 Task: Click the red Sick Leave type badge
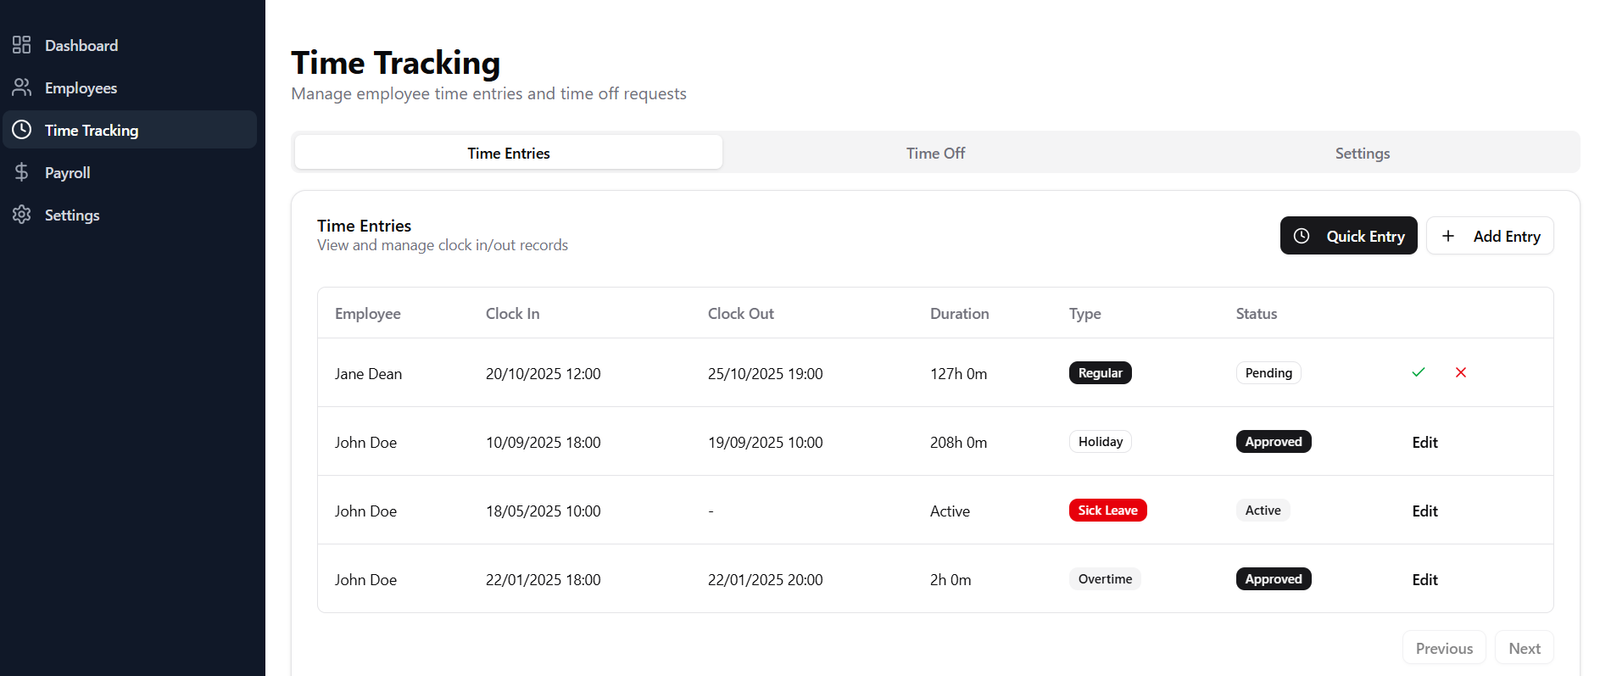point(1107,510)
